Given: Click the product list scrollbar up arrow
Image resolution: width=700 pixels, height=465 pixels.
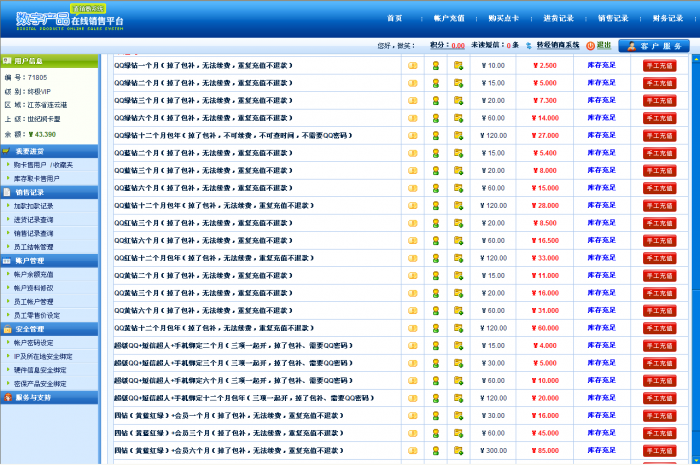Looking at the screenshot, I should [696, 58].
